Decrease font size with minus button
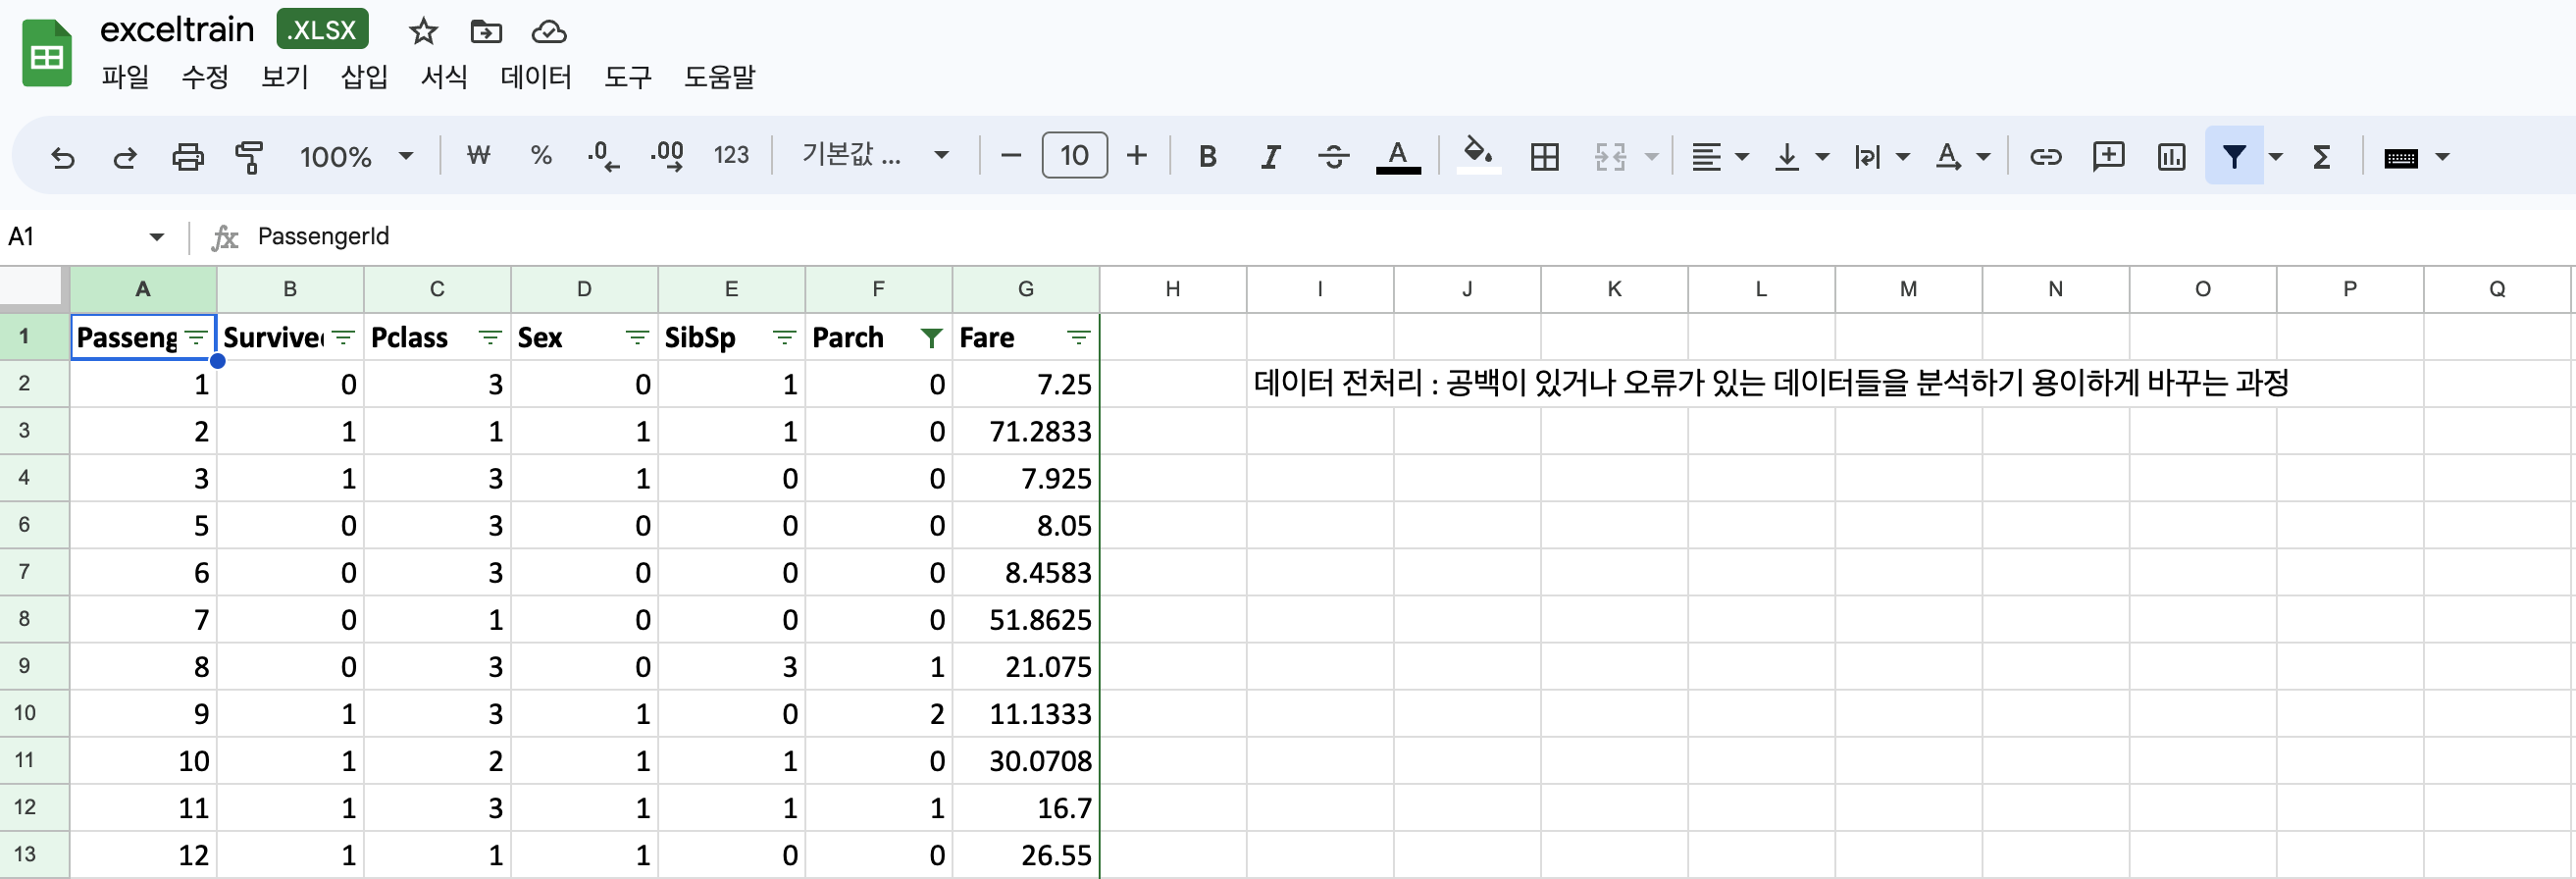Viewport: 2576px width, 879px height. click(x=1011, y=155)
